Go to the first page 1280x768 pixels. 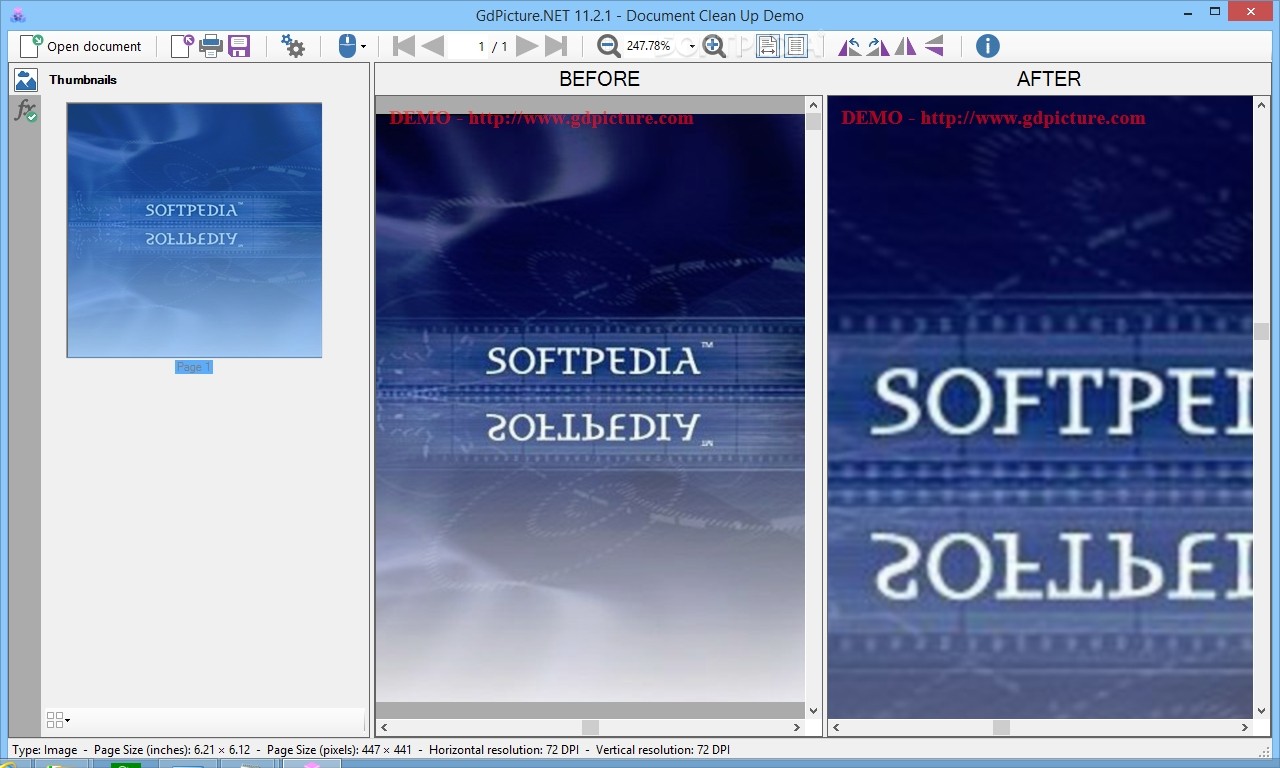pos(404,46)
